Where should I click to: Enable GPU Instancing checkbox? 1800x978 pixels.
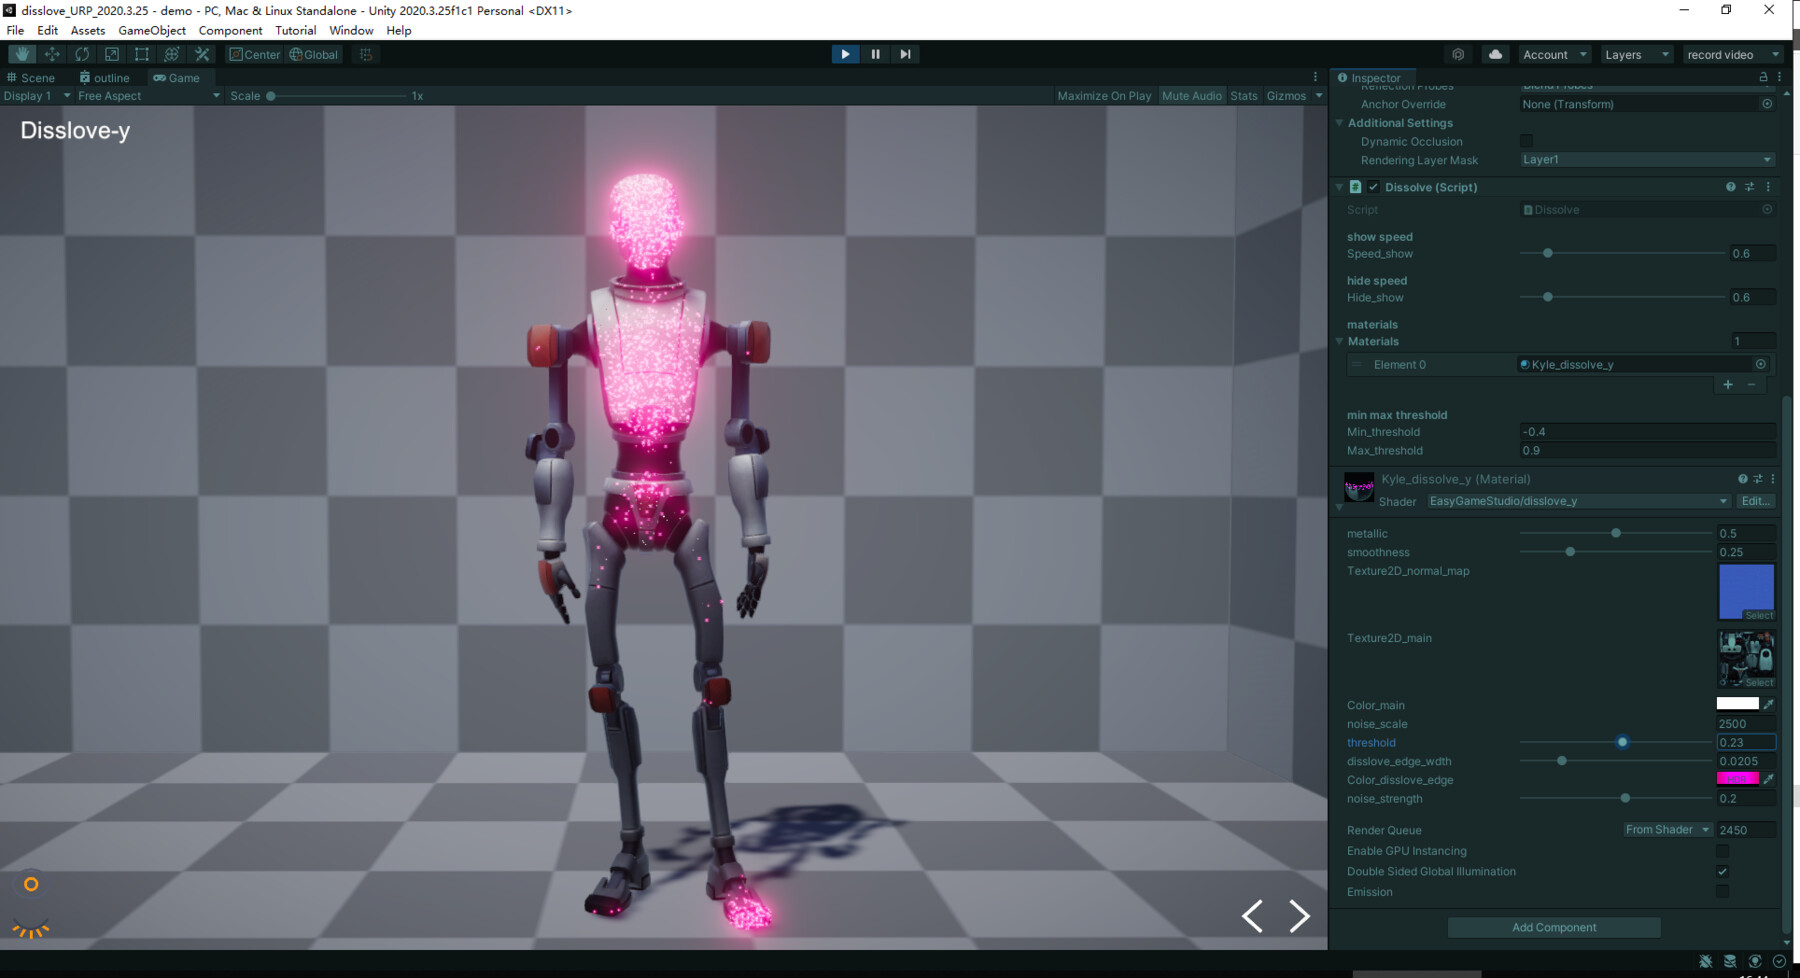pyautogui.click(x=1722, y=851)
